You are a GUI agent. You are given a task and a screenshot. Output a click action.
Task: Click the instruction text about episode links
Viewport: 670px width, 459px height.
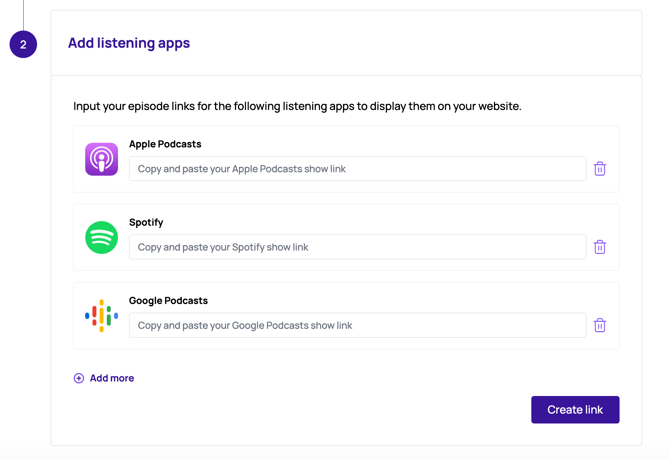click(297, 106)
